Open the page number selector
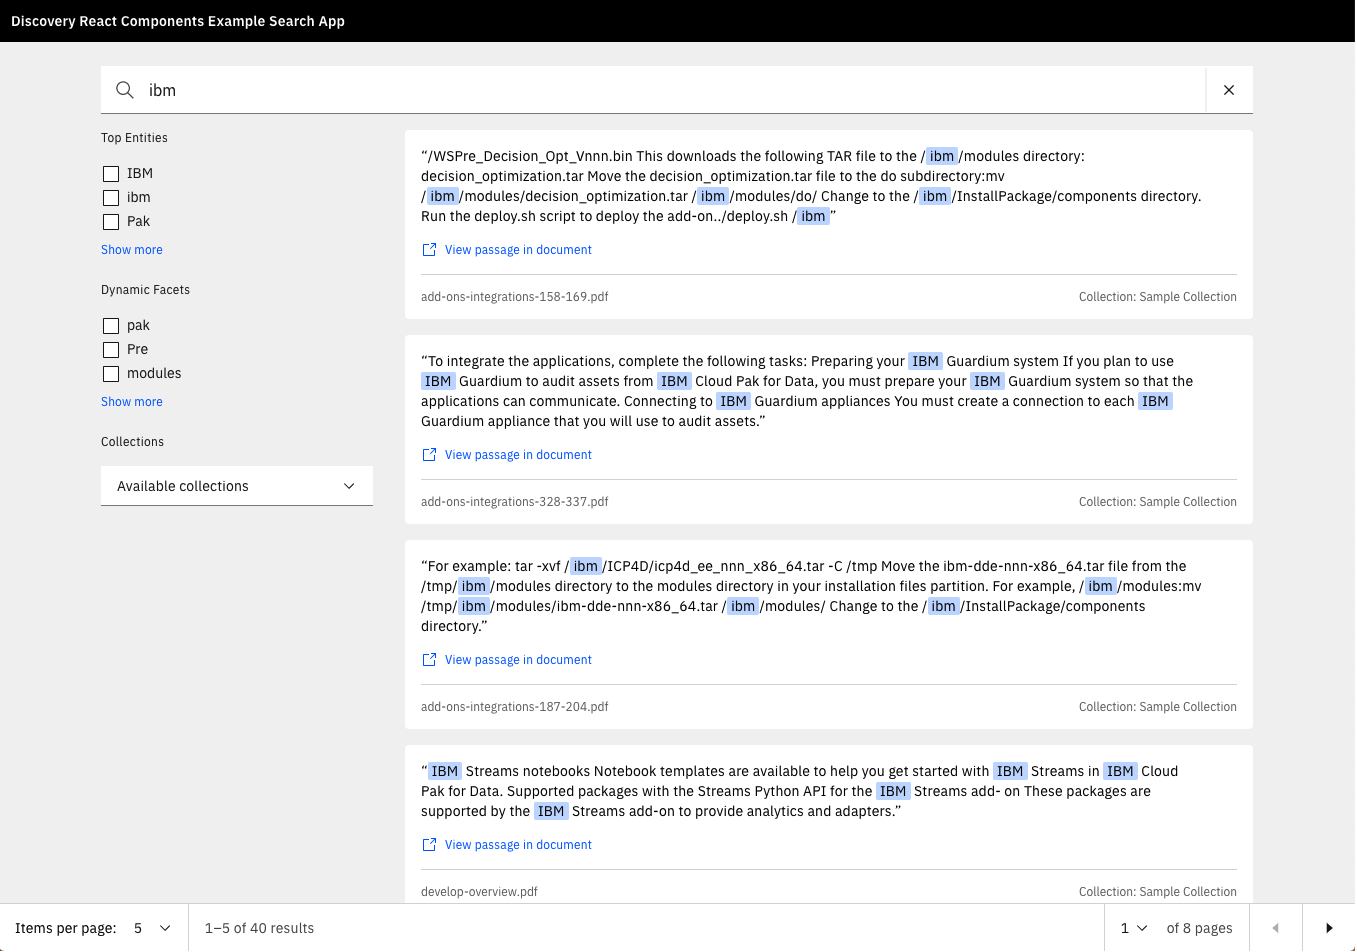 click(1134, 928)
